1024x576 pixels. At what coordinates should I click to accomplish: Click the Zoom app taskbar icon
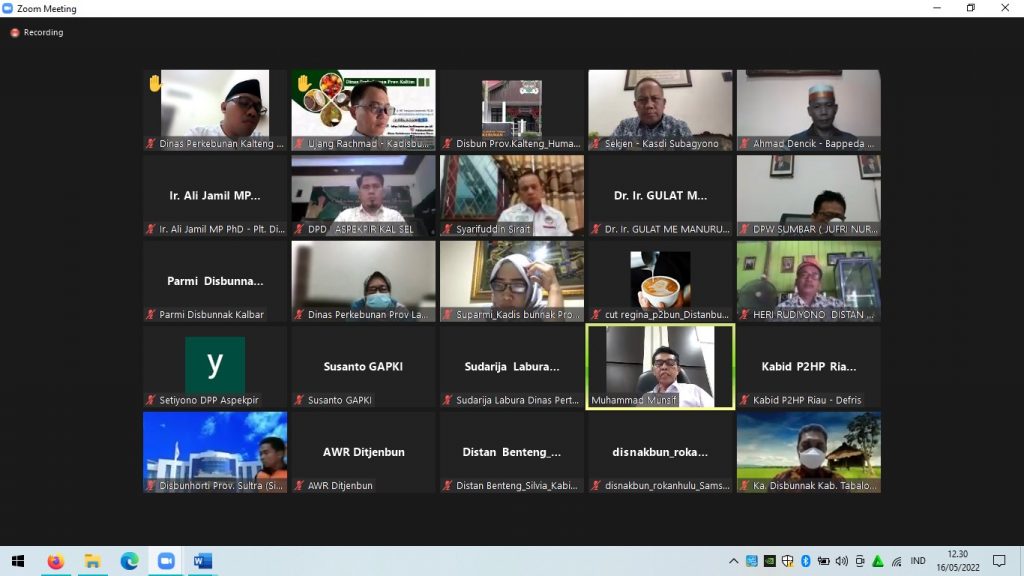pyautogui.click(x=166, y=561)
